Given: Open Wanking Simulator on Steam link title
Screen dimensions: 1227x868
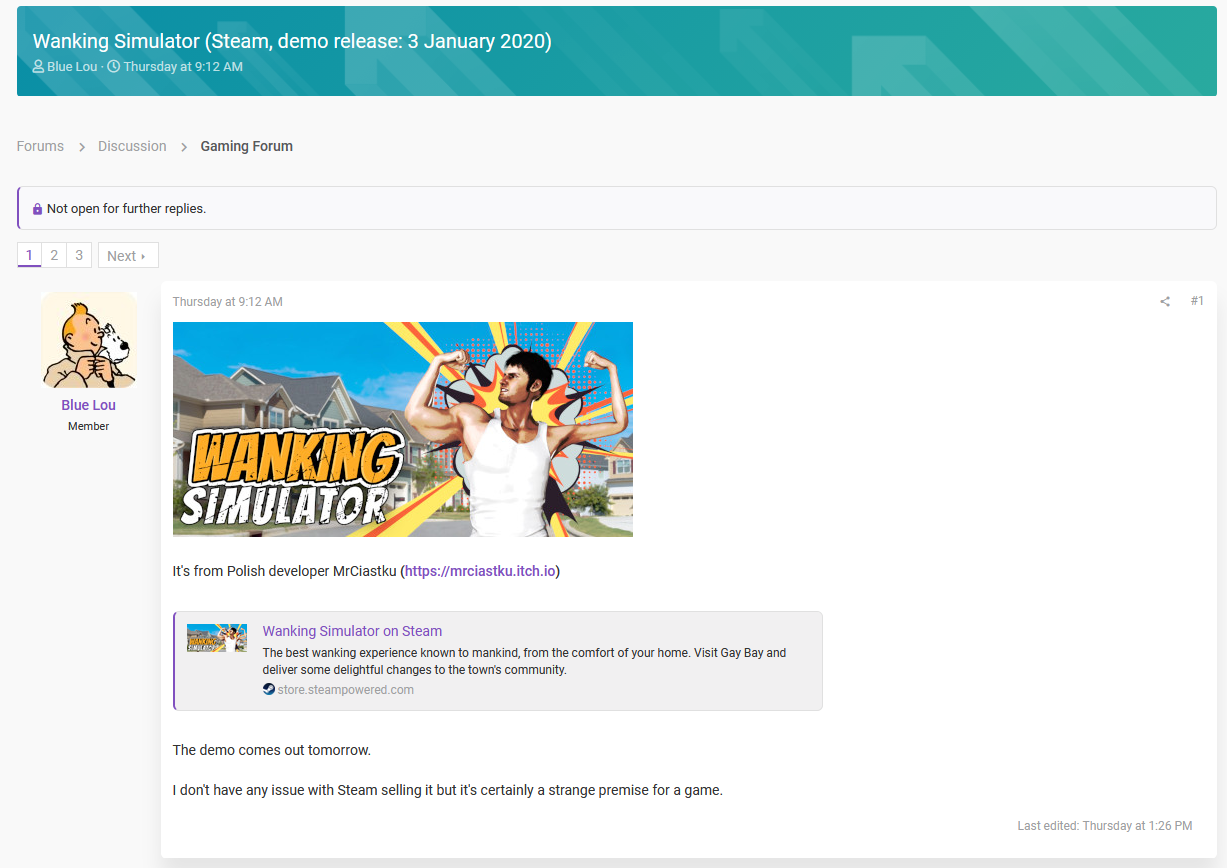Looking at the screenshot, I should [x=352, y=631].
